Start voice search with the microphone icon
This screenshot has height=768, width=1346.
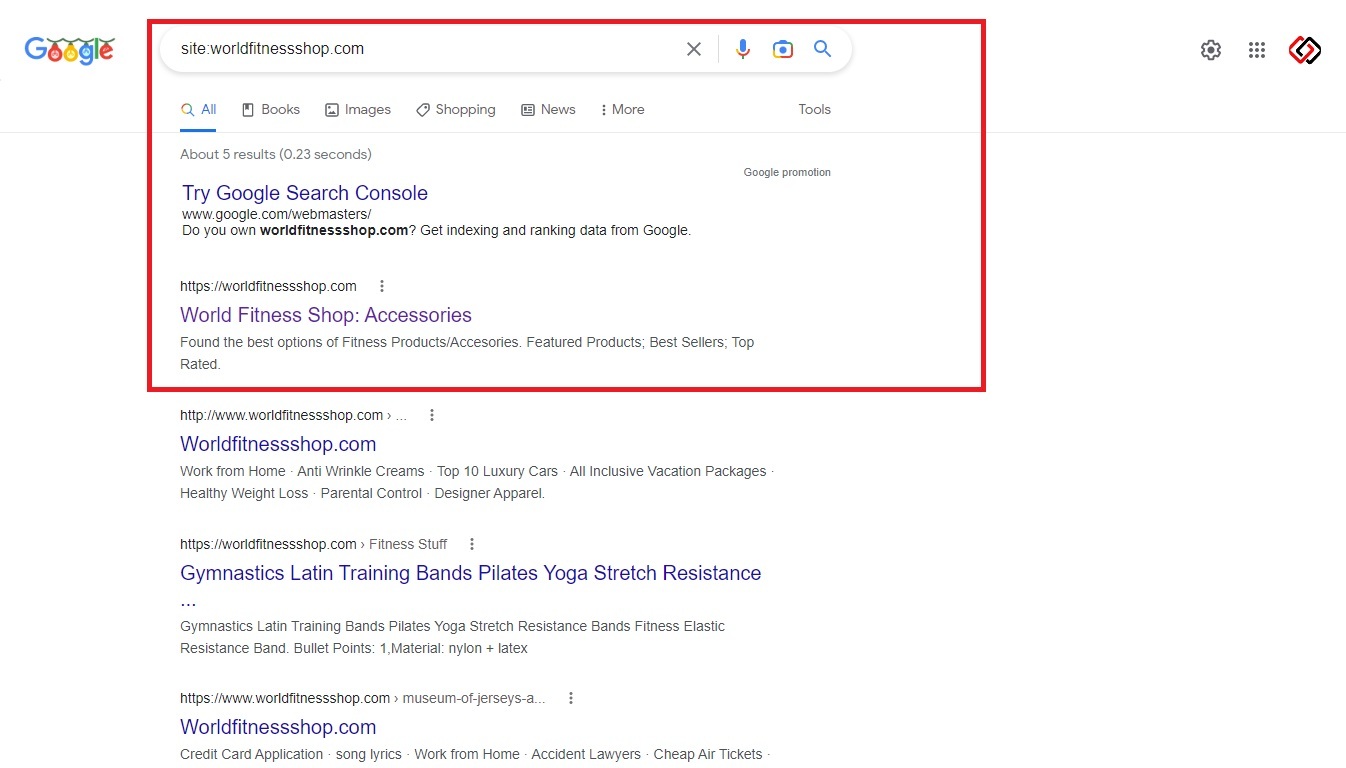[x=742, y=49]
